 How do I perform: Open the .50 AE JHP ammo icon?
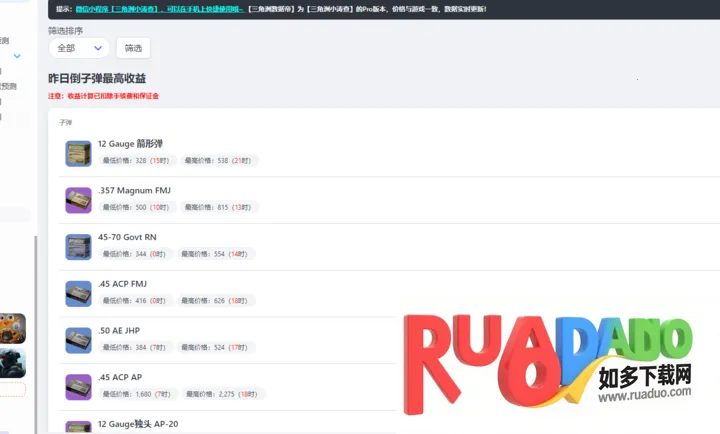pyautogui.click(x=78, y=340)
